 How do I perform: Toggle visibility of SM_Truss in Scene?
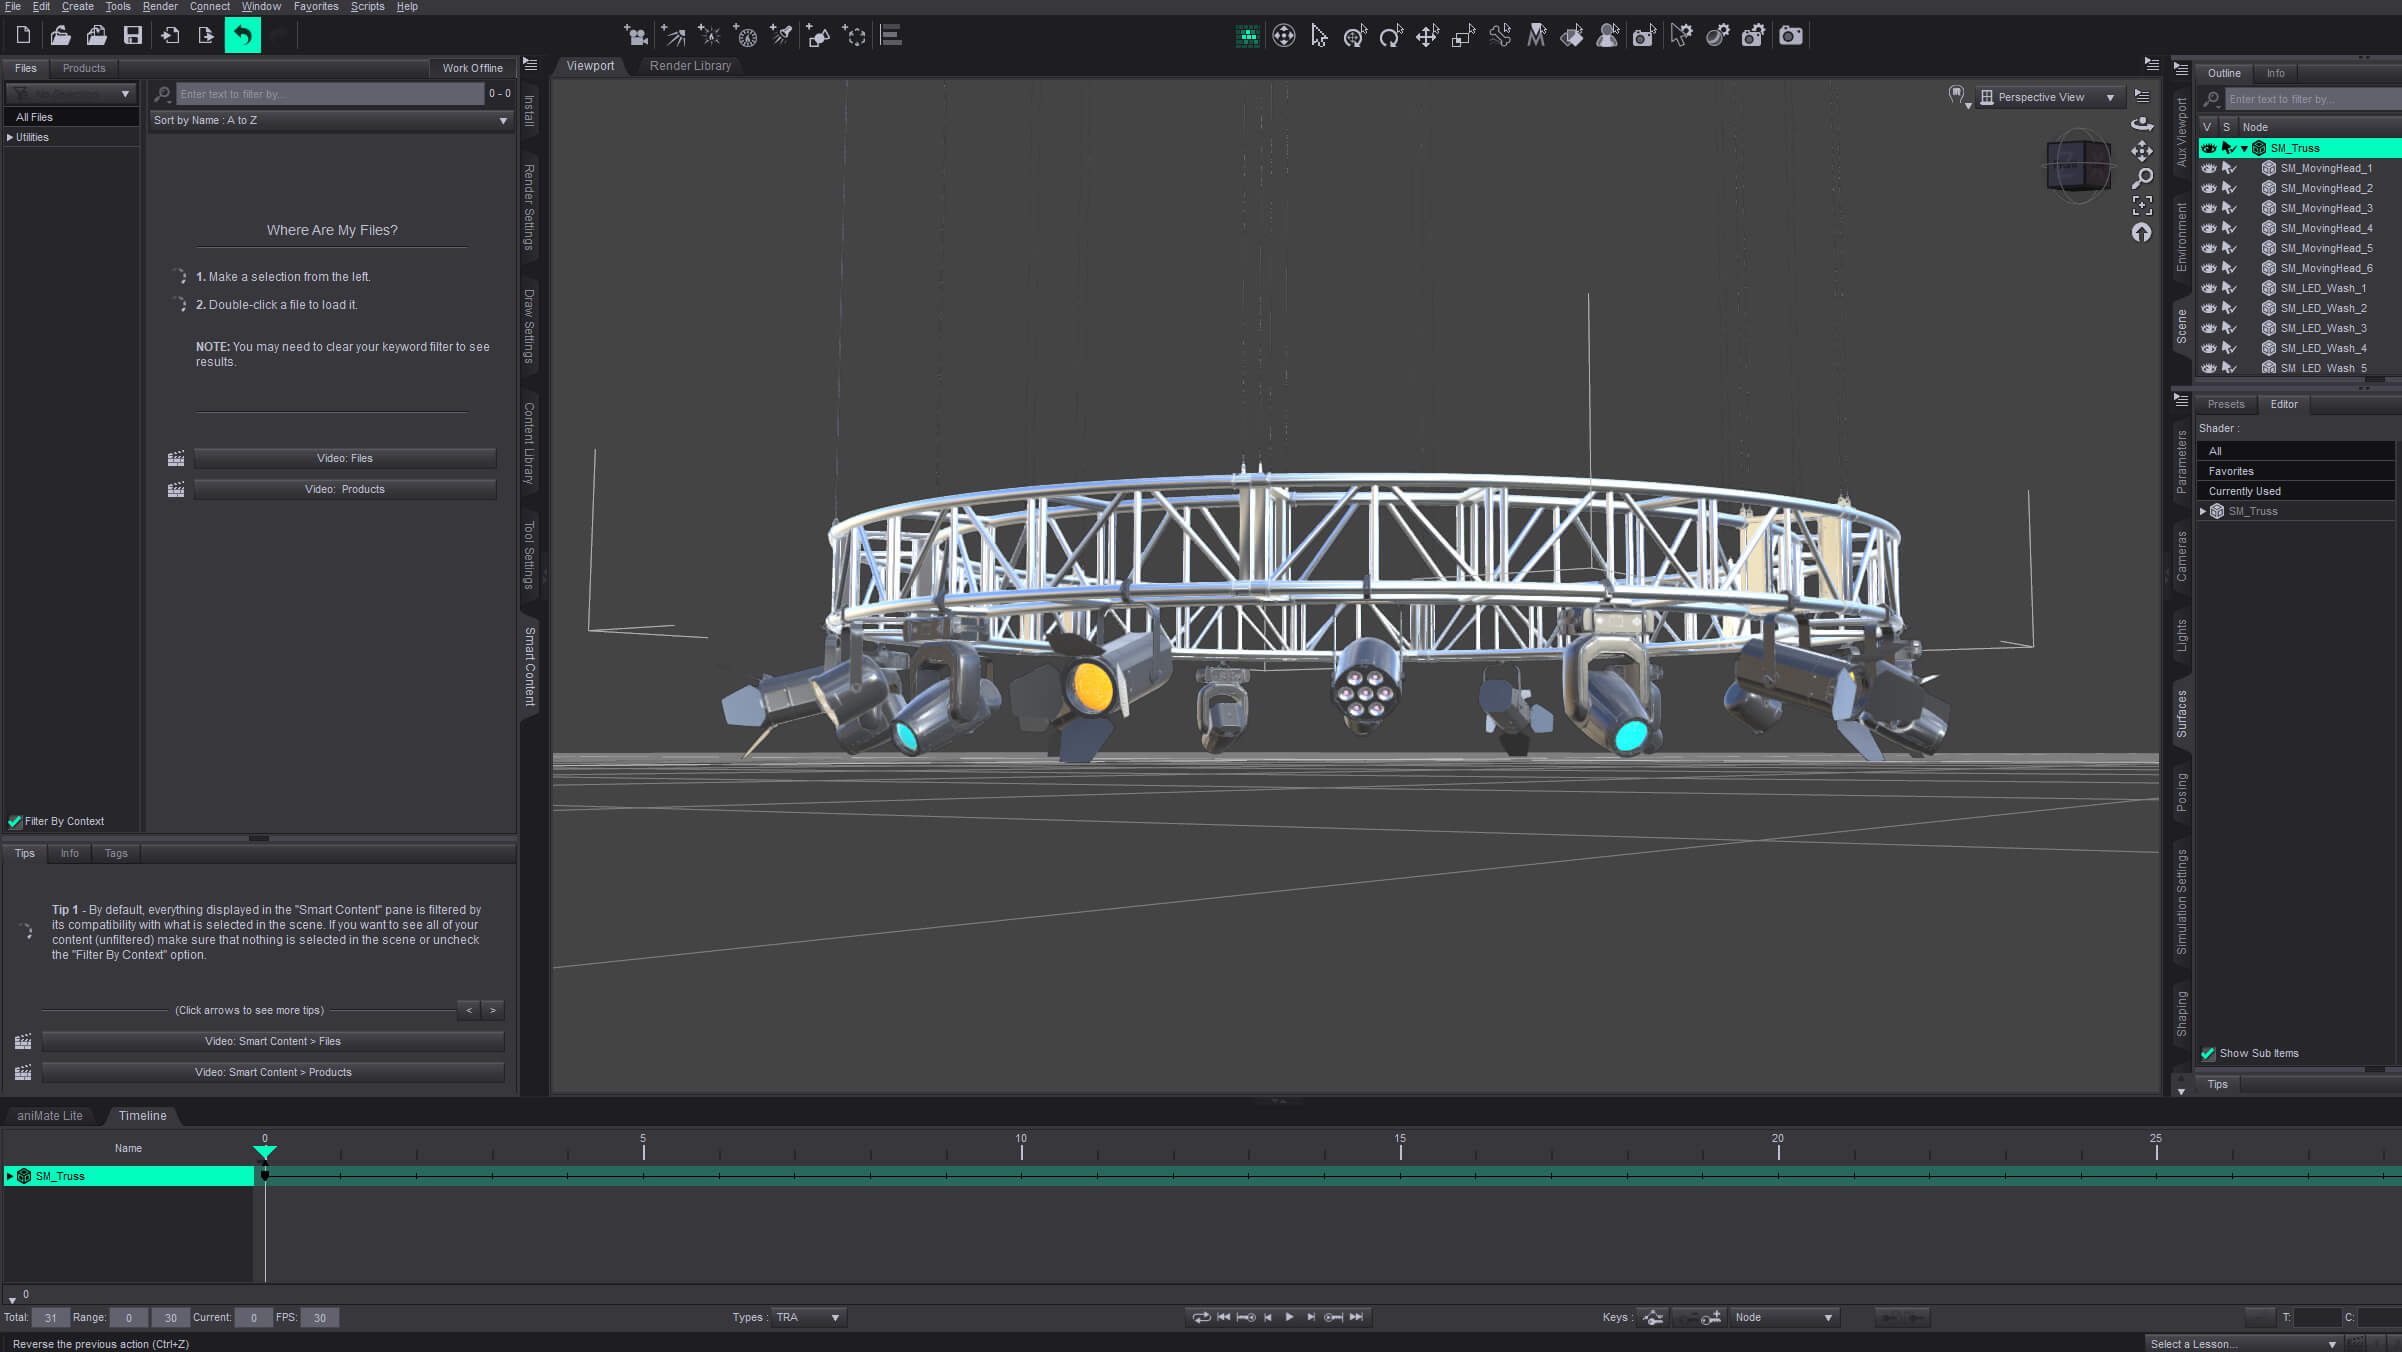click(x=2208, y=148)
